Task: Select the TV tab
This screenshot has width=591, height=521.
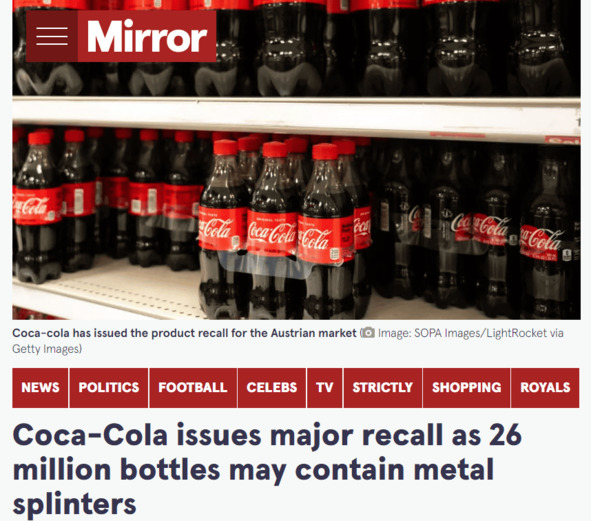Action: coord(325,388)
